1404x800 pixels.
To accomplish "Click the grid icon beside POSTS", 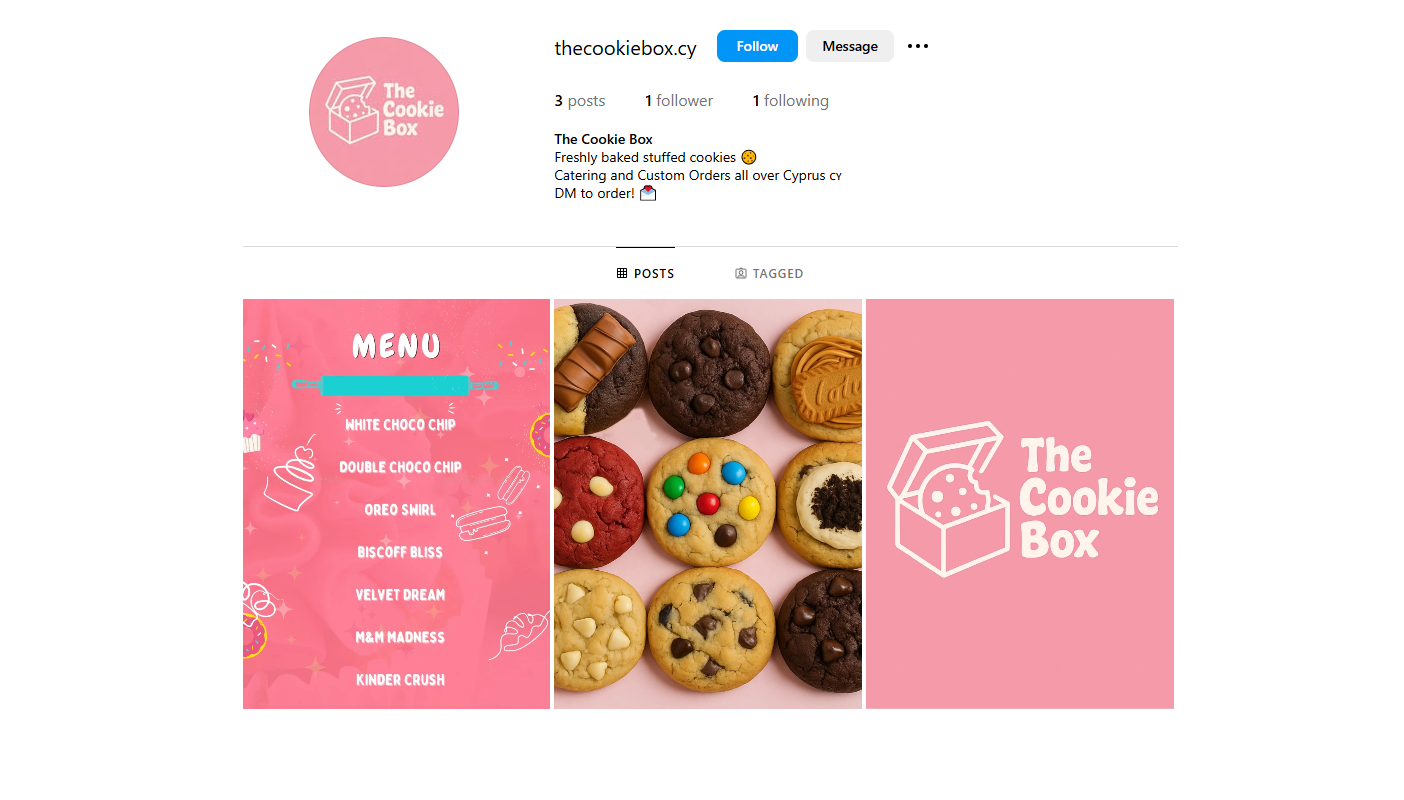I will [622, 273].
